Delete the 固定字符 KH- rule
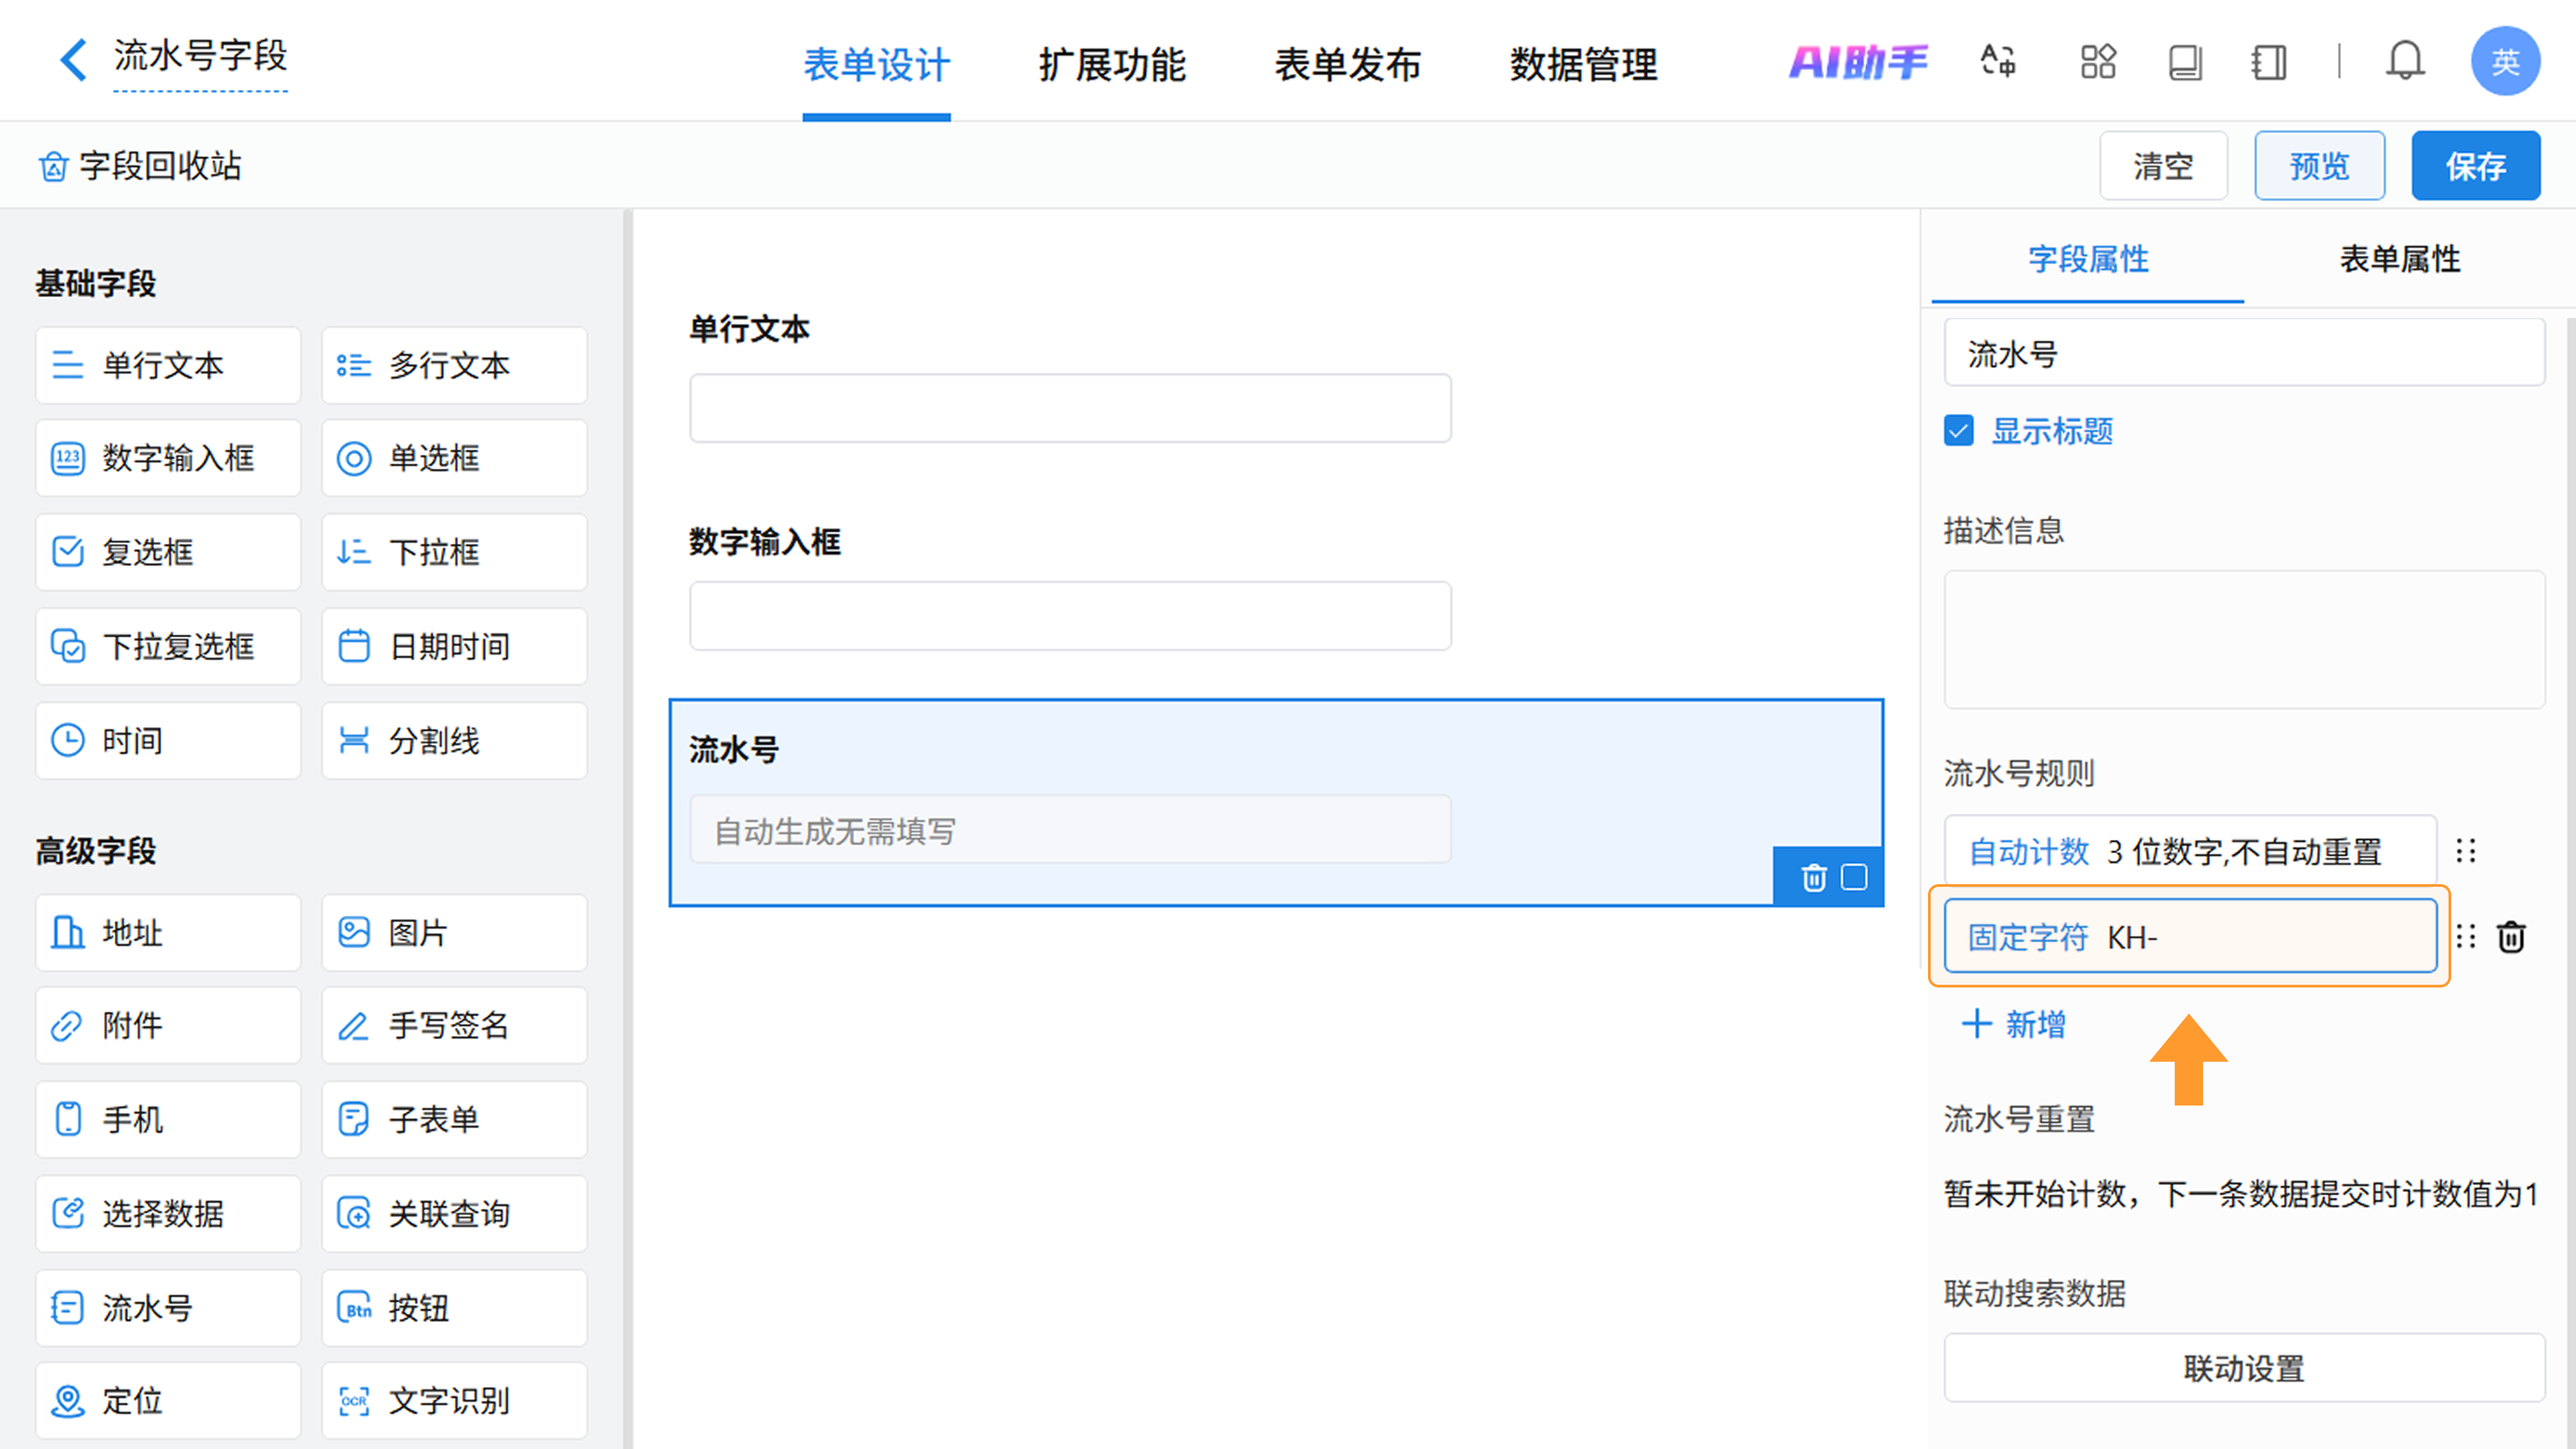 pos(2511,937)
